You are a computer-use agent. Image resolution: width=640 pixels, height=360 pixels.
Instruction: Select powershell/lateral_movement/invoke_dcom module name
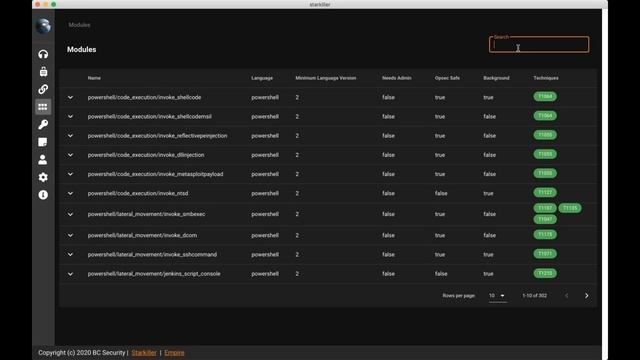pos(142,236)
